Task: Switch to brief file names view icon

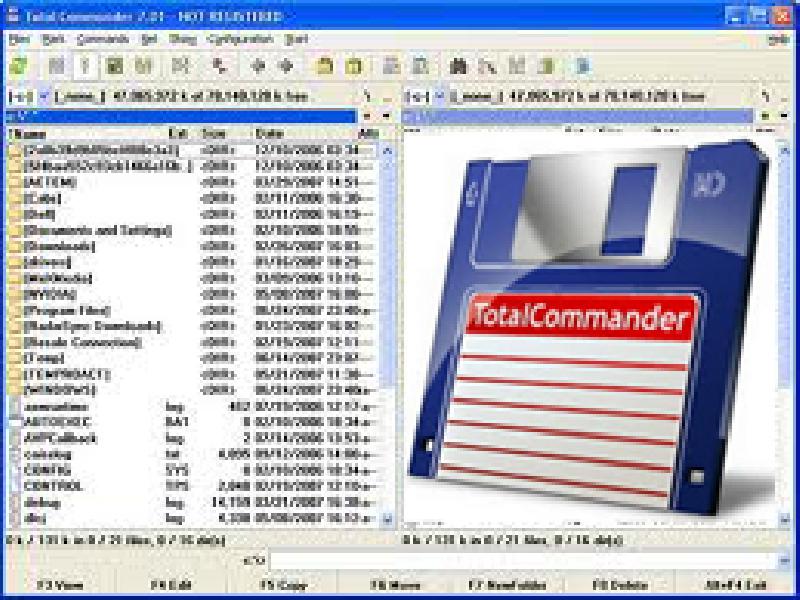Action: (56, 66)
